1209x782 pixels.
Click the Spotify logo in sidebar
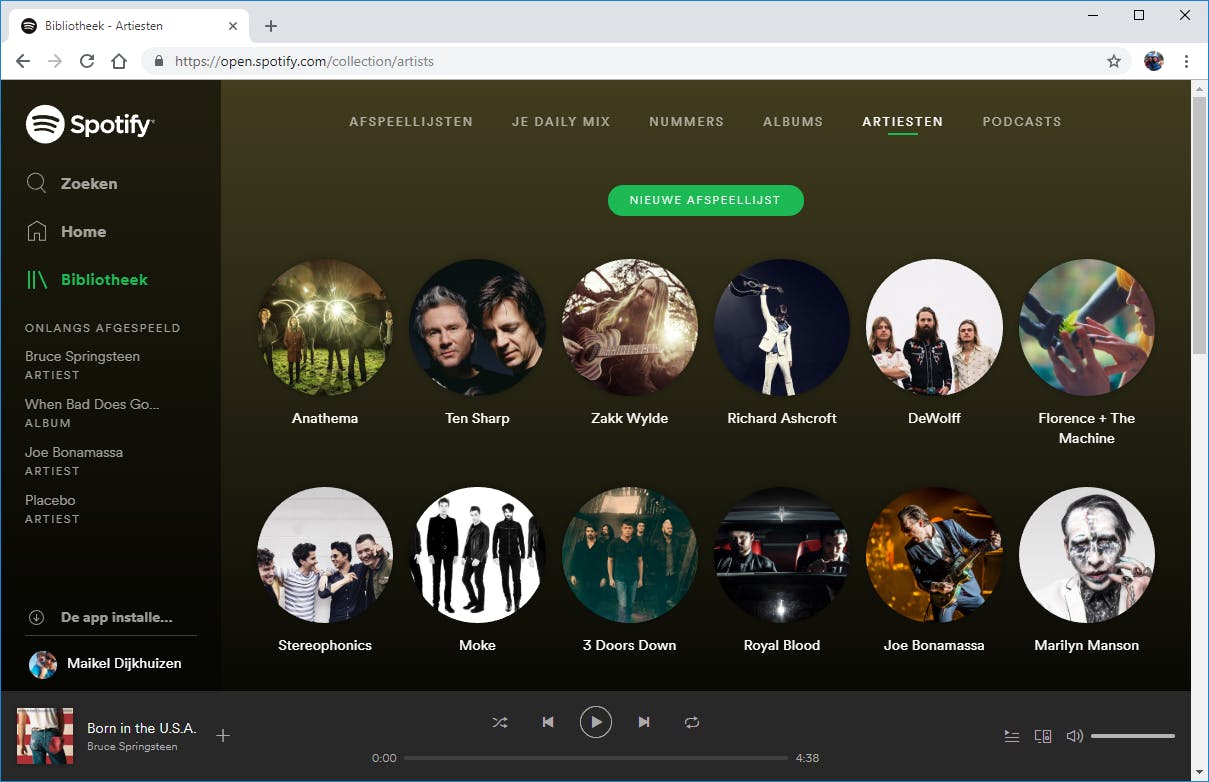[x=90, y=124]
